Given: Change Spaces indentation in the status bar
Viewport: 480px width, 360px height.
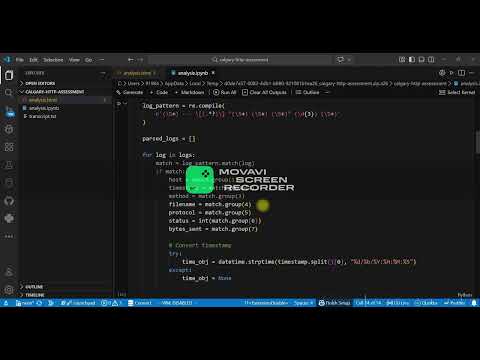Looking at the screenshot, I should tap(304, 303).
